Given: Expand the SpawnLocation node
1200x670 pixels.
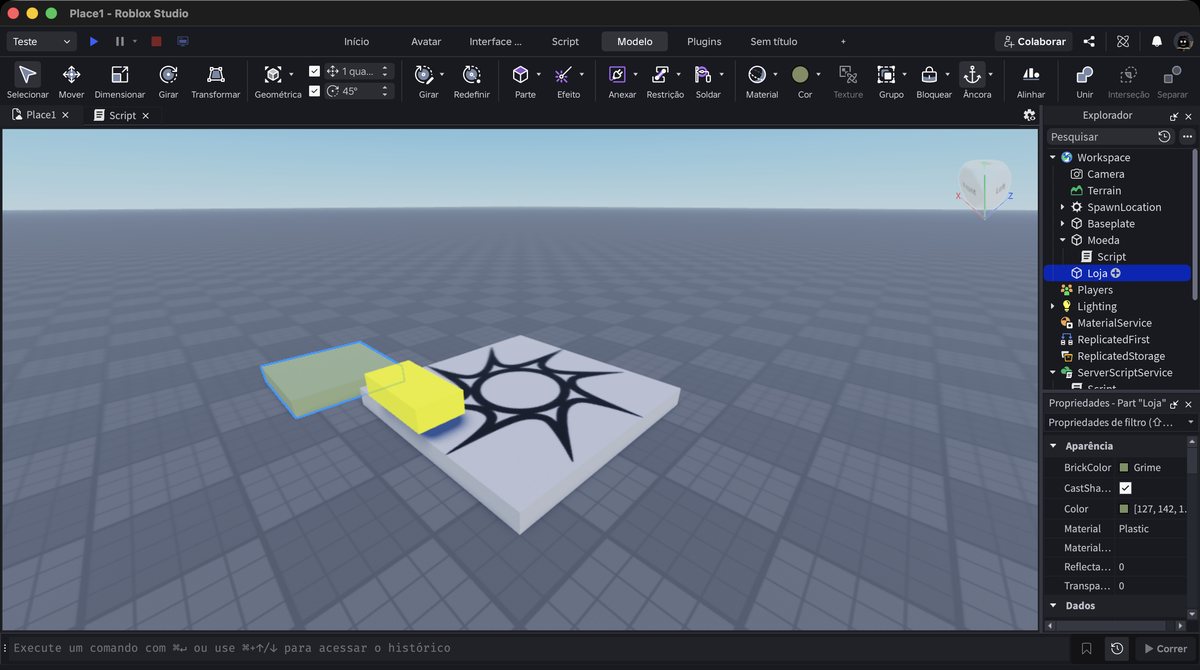Looking at the screenshot, I should click(1062, 207).
